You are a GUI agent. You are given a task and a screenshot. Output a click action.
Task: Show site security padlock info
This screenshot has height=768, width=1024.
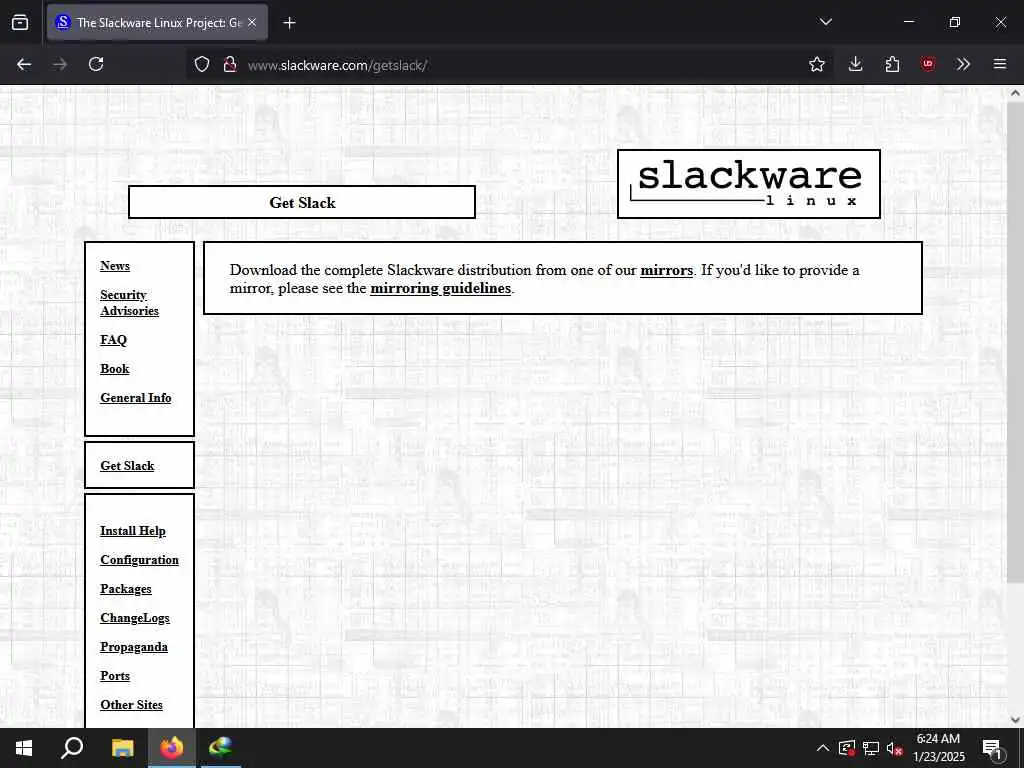pos(229,65)
